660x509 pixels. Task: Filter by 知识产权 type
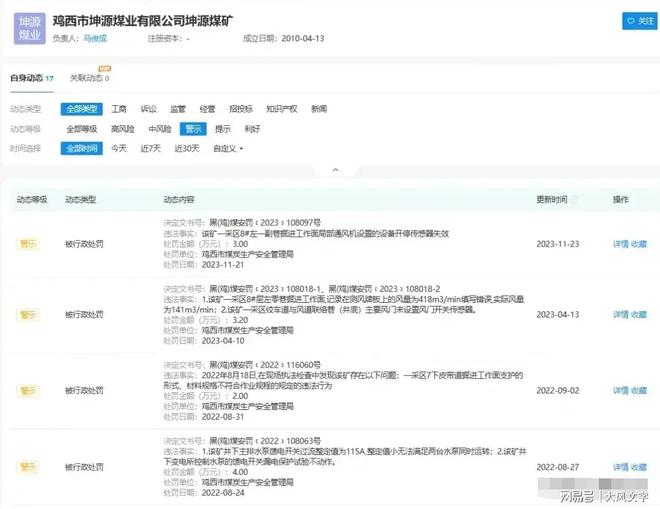(282, 109)
